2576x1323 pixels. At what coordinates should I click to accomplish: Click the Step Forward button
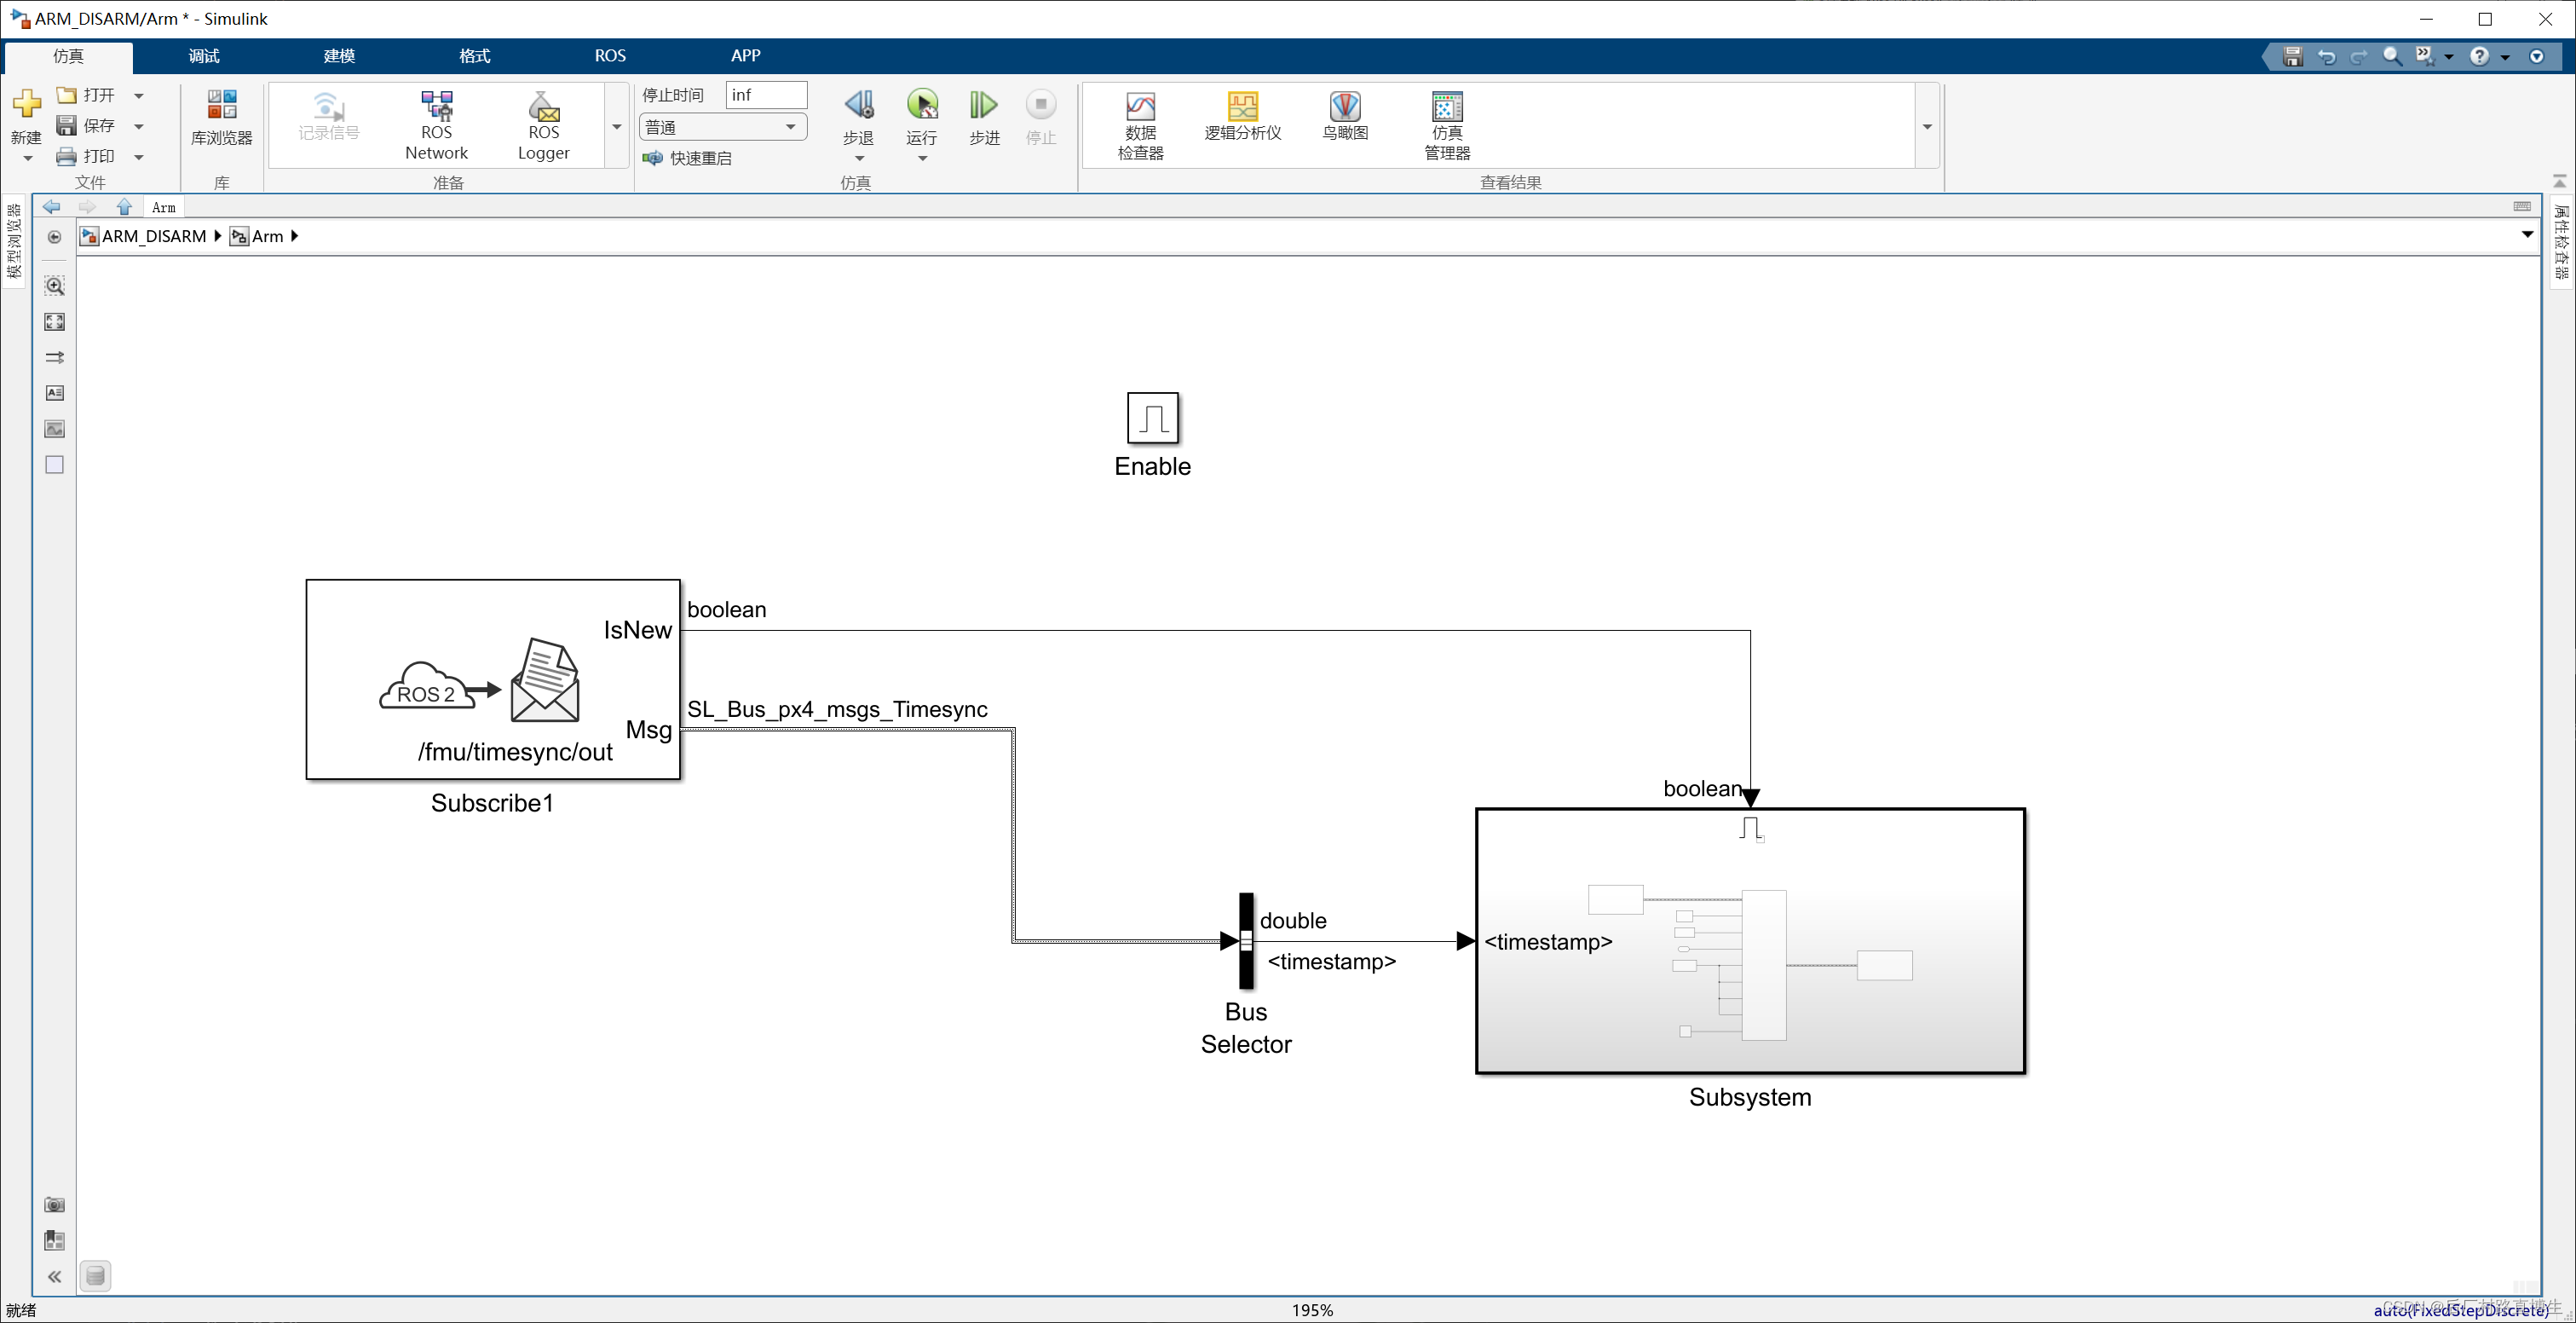(x=984, y=118)
